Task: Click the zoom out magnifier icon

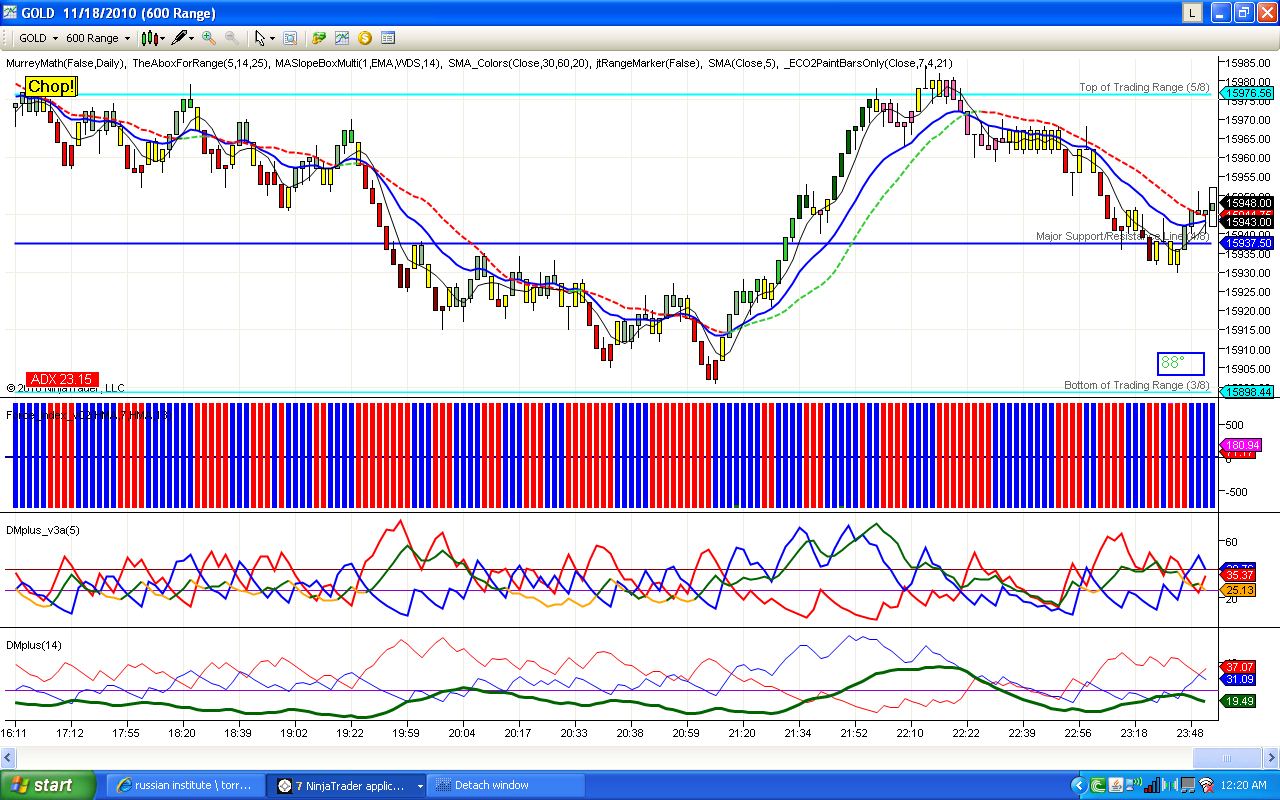Action: coord(232,38)
